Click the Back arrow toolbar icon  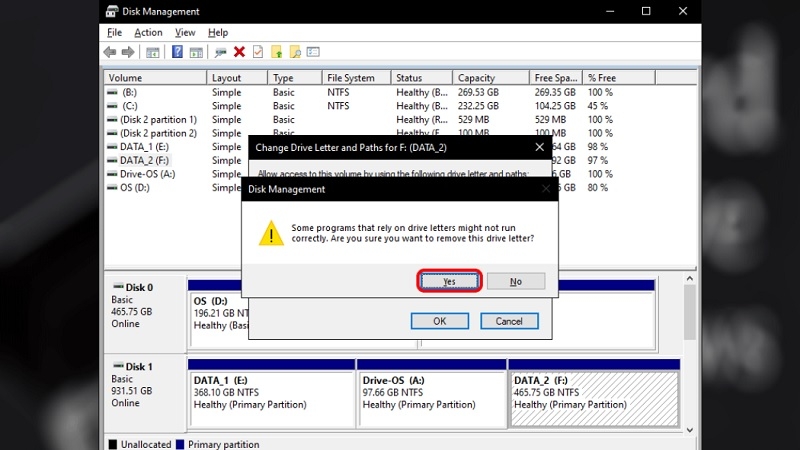click(x=110, y=52)
